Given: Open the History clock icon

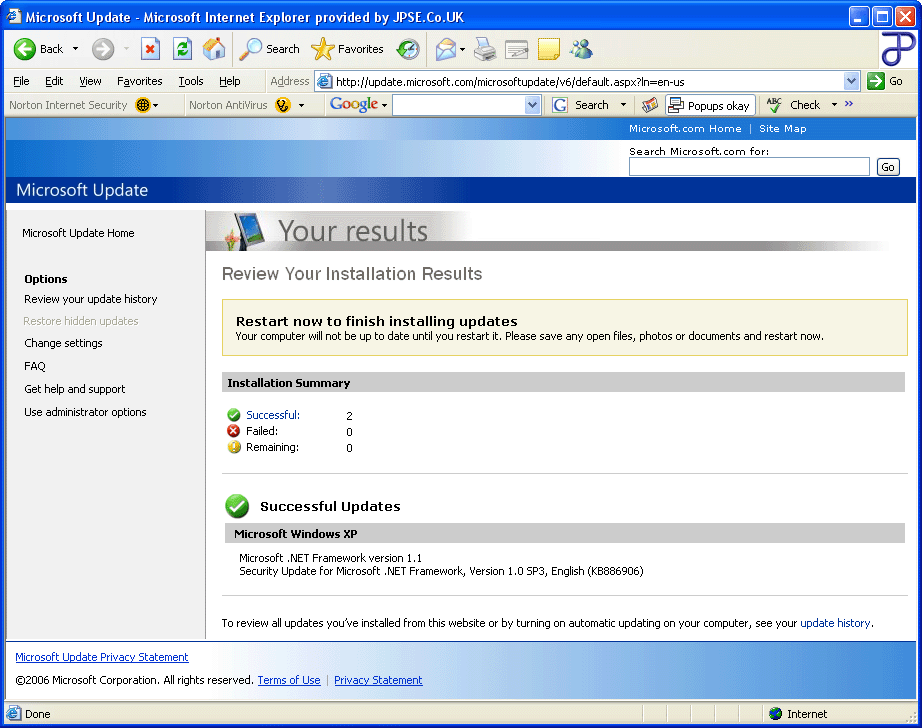Looking at the screenshot, I should click(407, 49).
